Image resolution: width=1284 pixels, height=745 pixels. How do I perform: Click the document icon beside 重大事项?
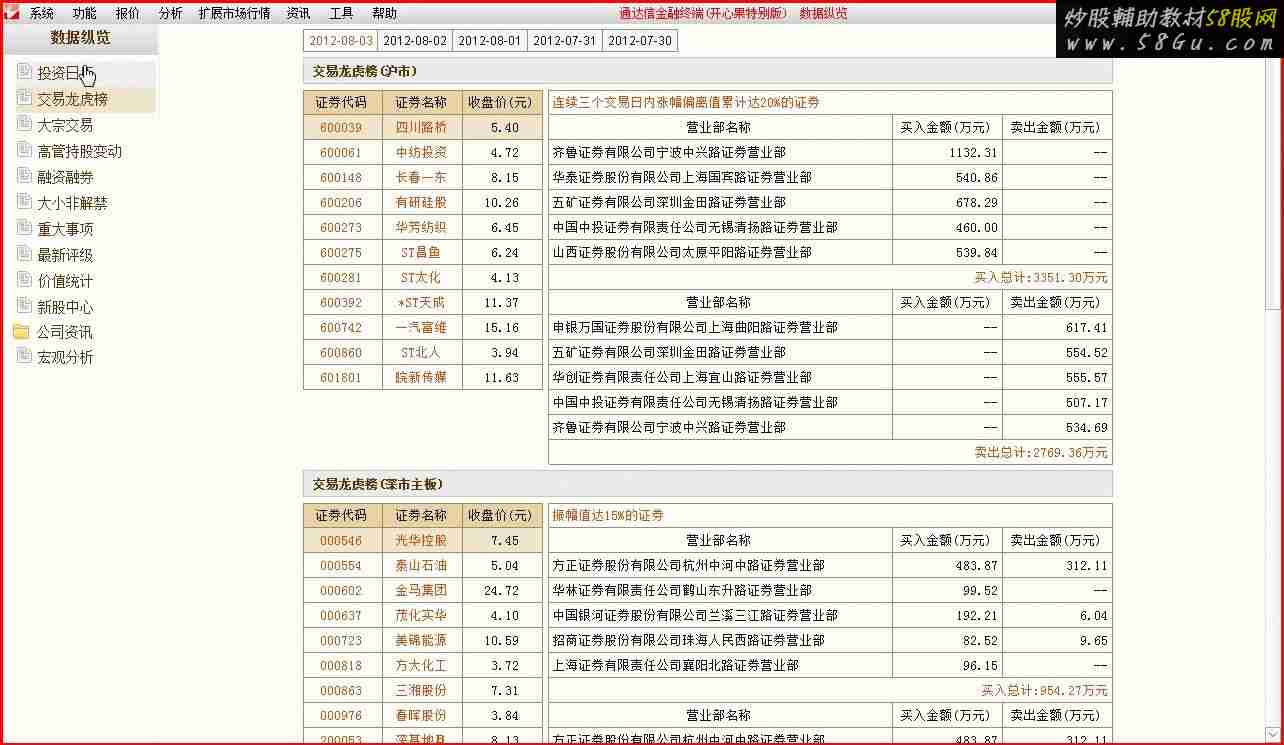pyautogui.click(x=24, y=228)
